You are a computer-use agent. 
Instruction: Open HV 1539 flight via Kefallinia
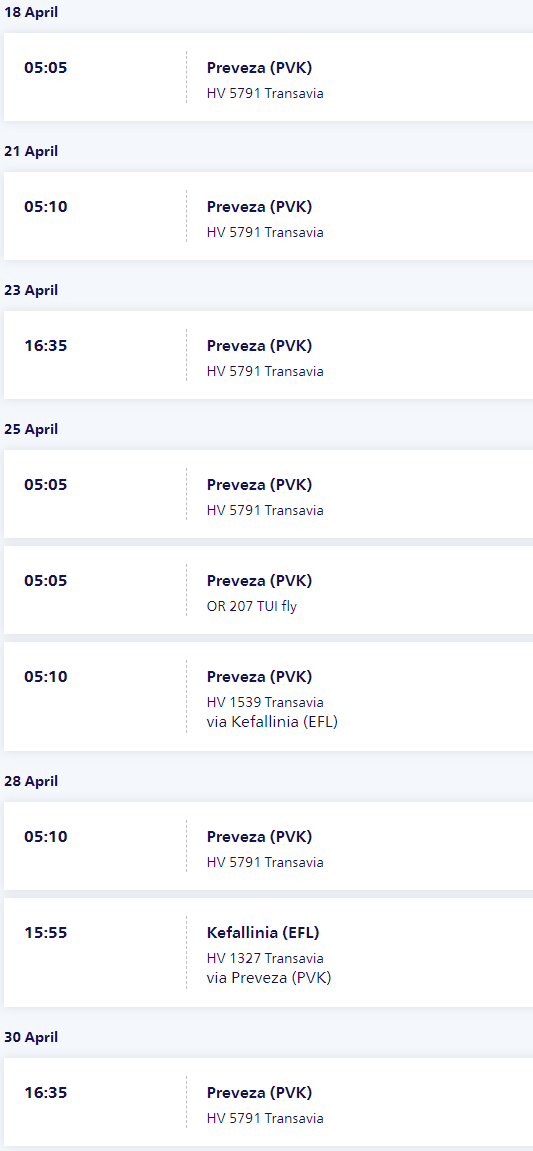click(x=269, y=697)
